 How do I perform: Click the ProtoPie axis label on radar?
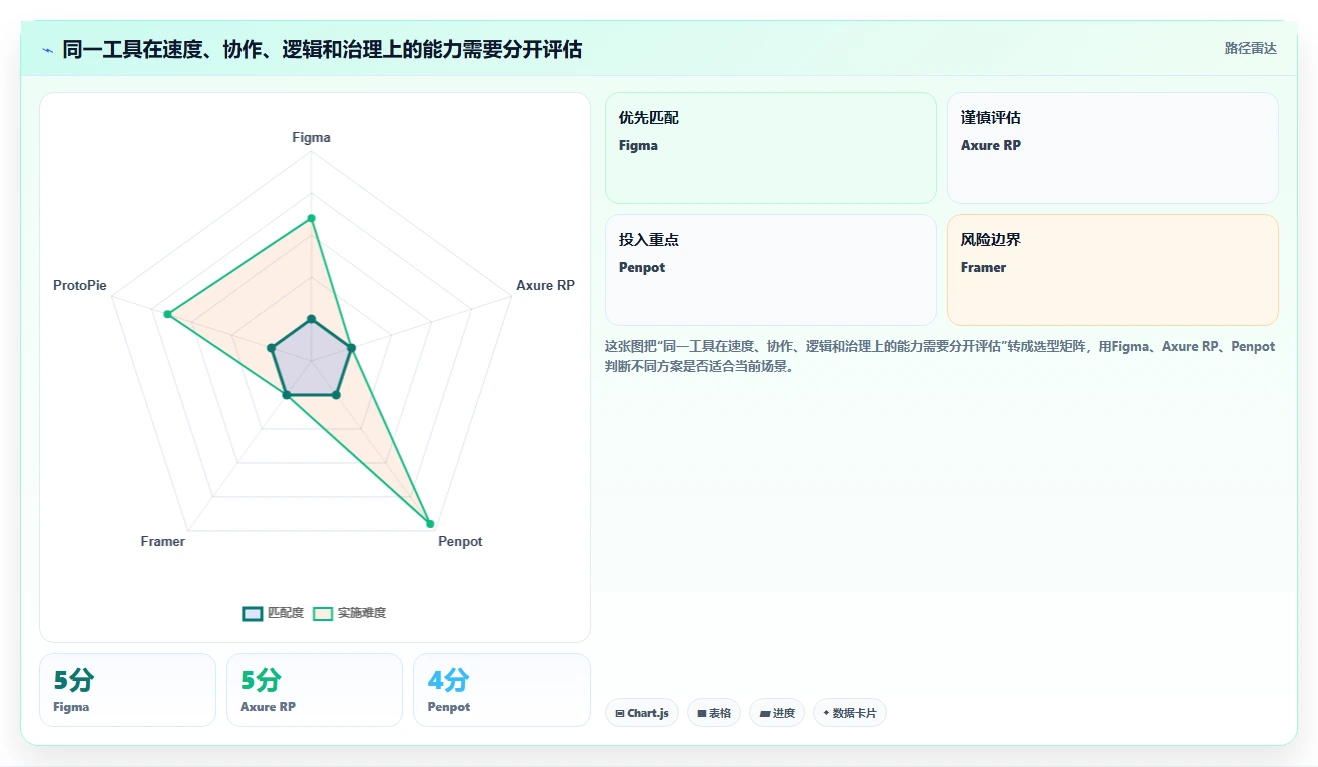[x=80, y=285]
